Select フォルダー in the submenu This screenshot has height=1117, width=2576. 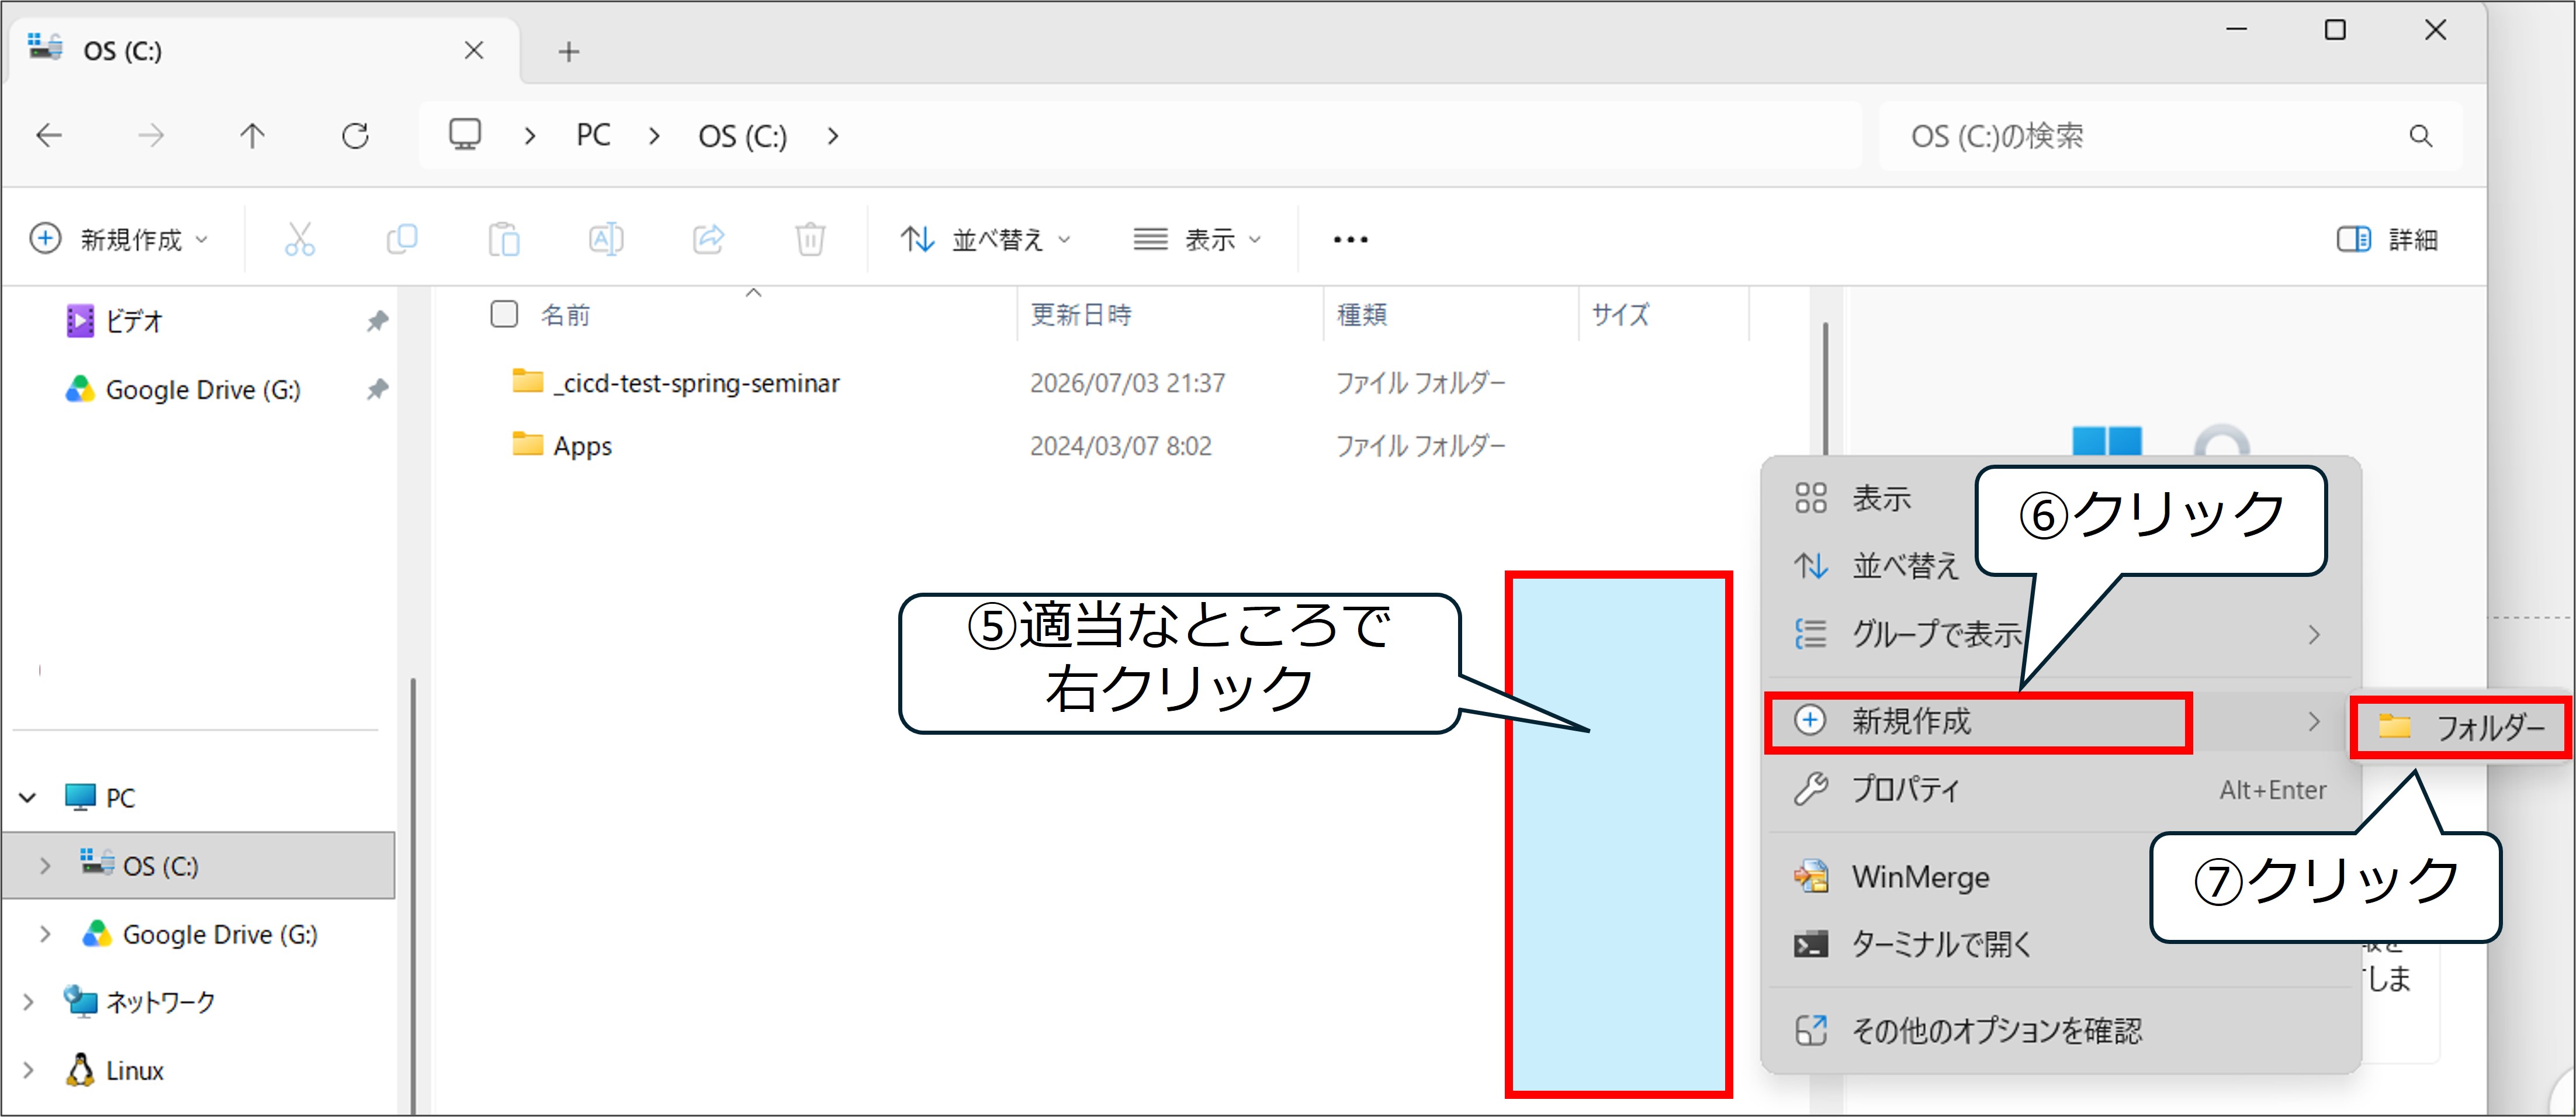click(x=2460, y=727)
